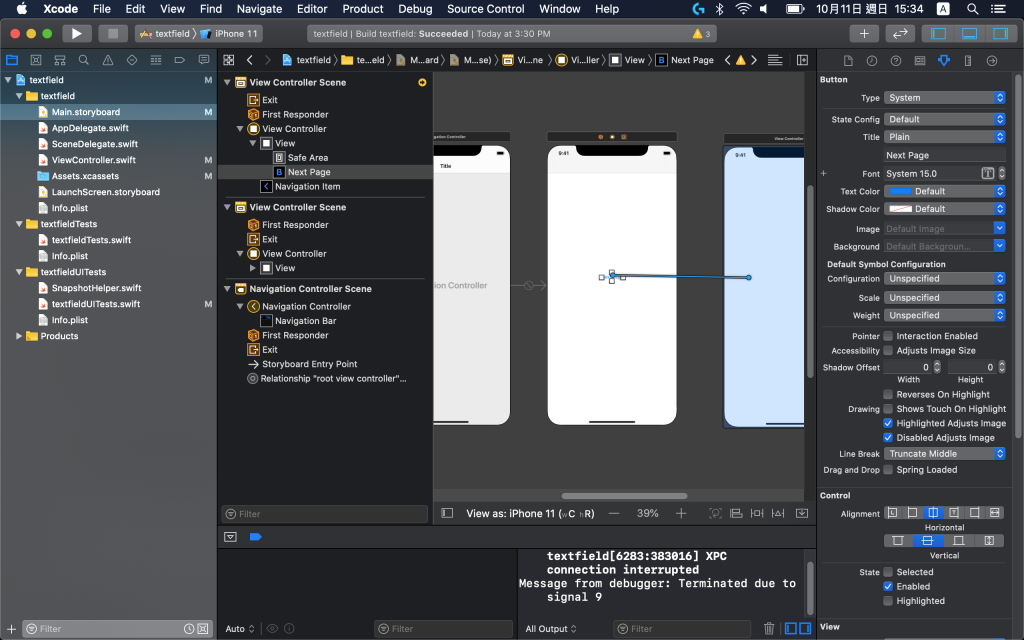
Task: Click the Stop button in toolbar
Action: point(113,33)
